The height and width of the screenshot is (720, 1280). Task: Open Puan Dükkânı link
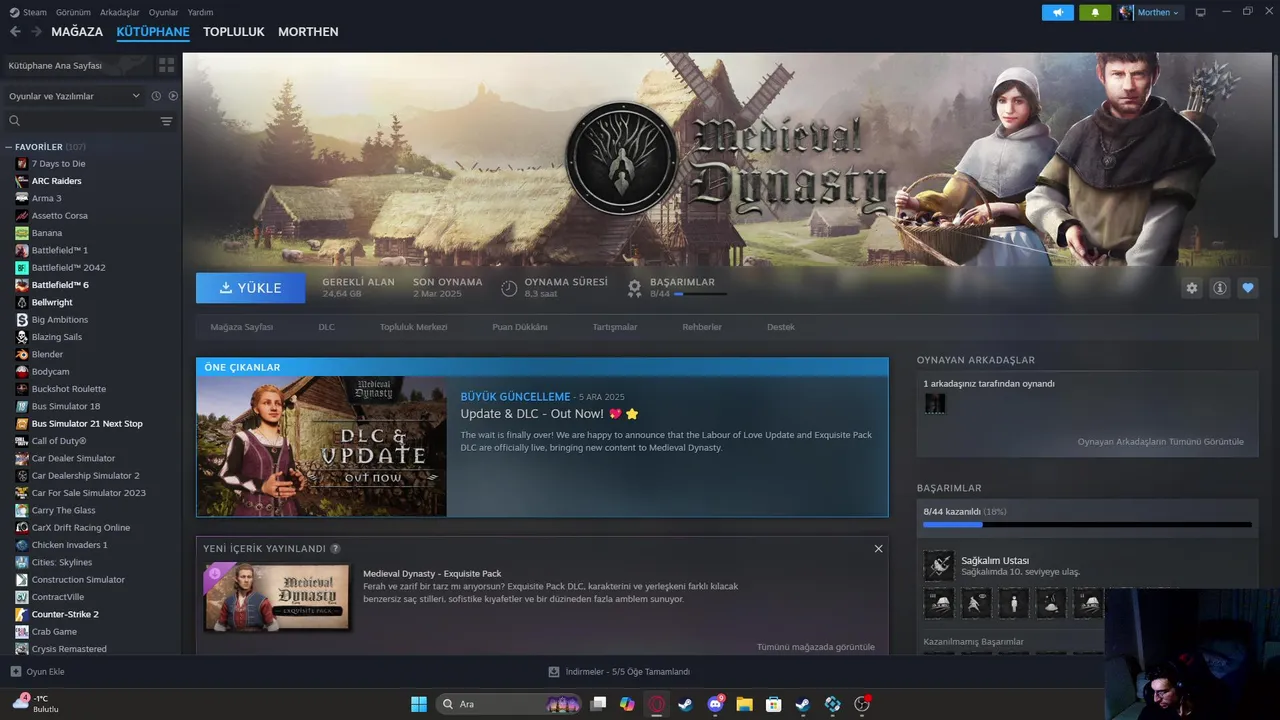point(520,327)
